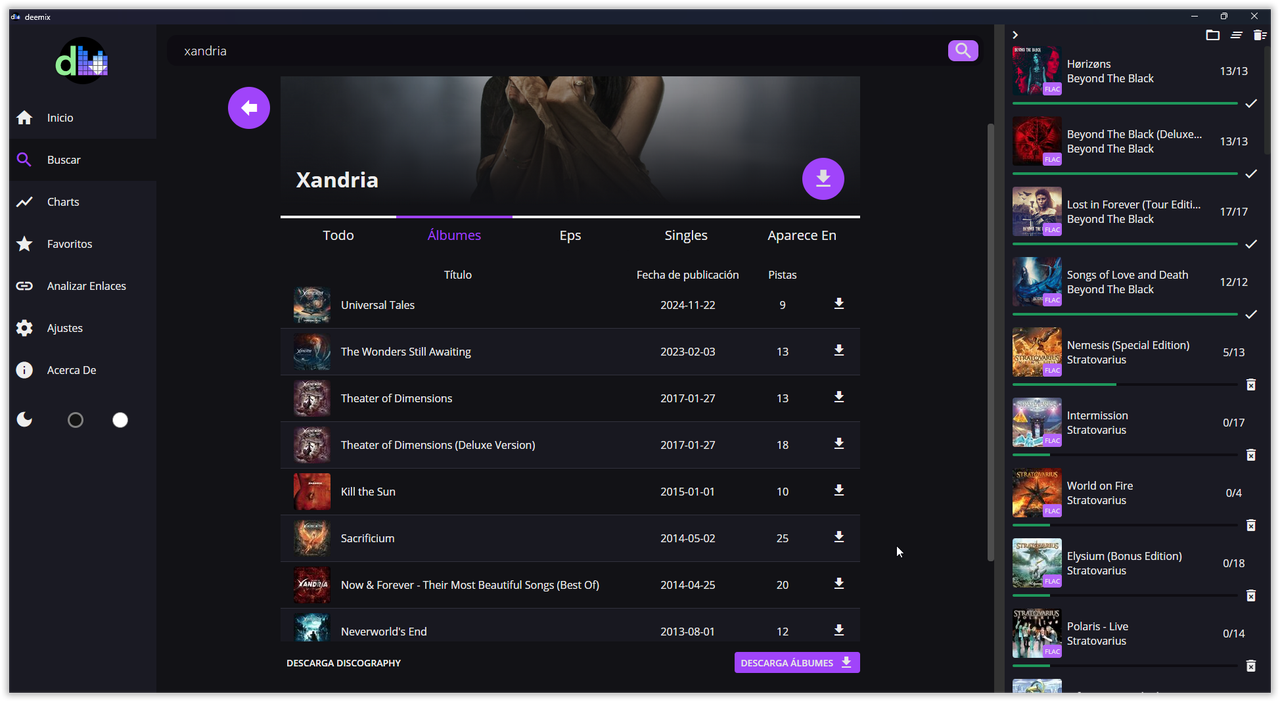Screen dimensions: 1280x702
Task: Click Elysium (Bonus Edition) cover thumbnail
Action: coord(1037,563)
